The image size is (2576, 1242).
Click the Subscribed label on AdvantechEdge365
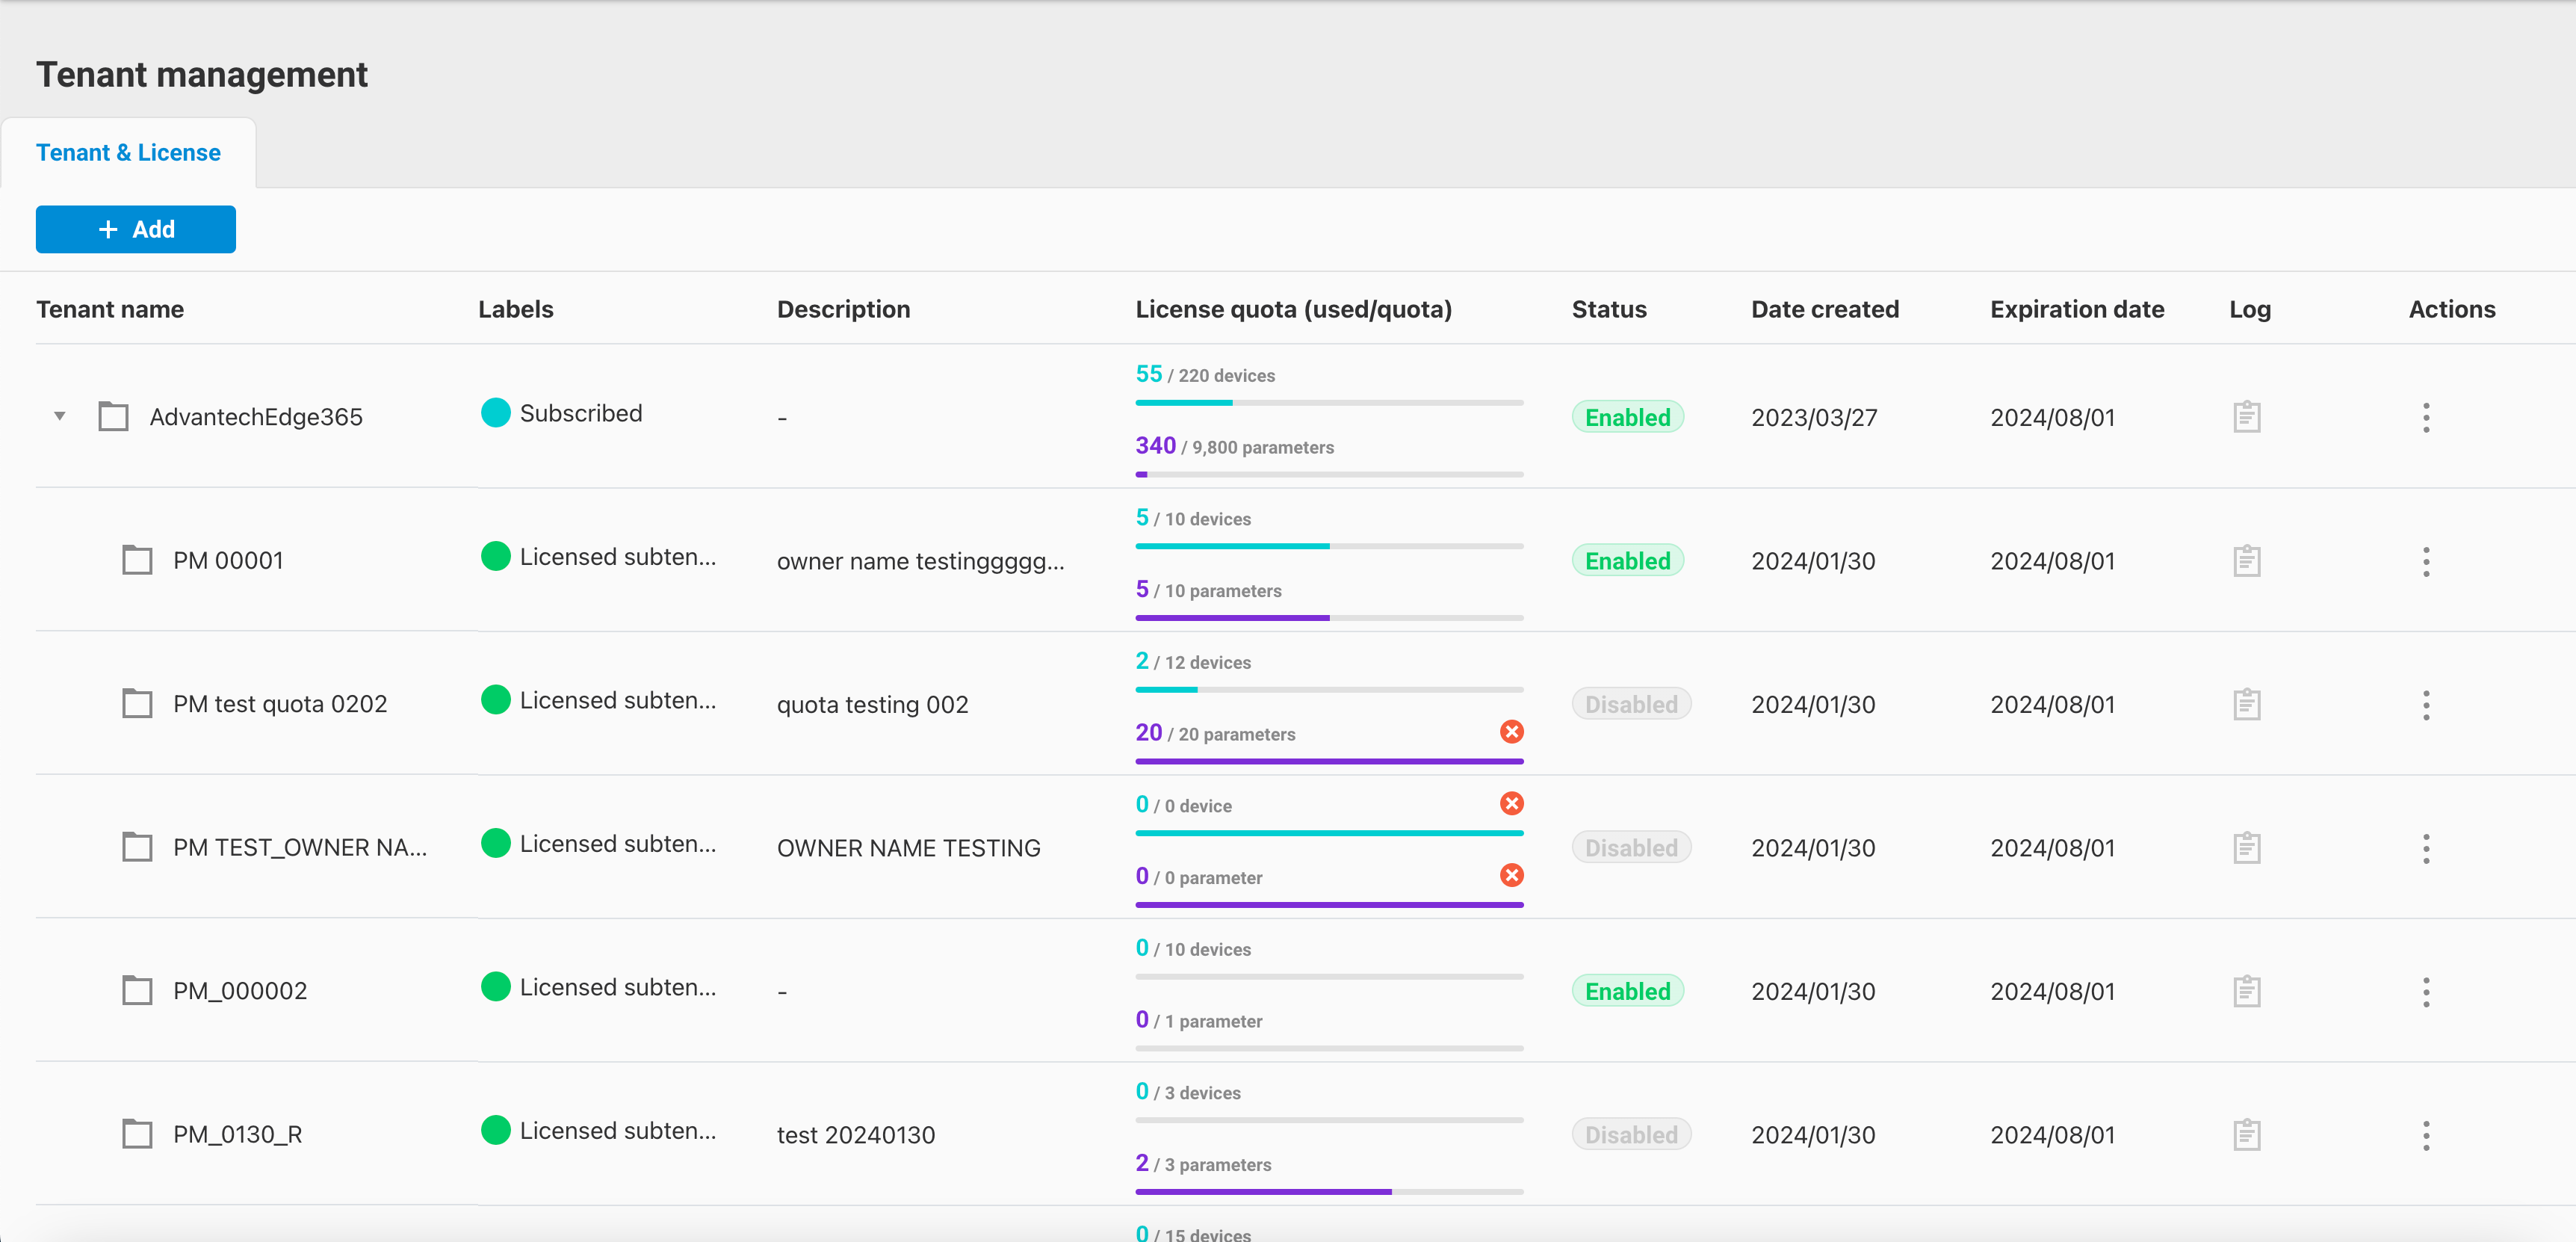click(x=580, y=412)
